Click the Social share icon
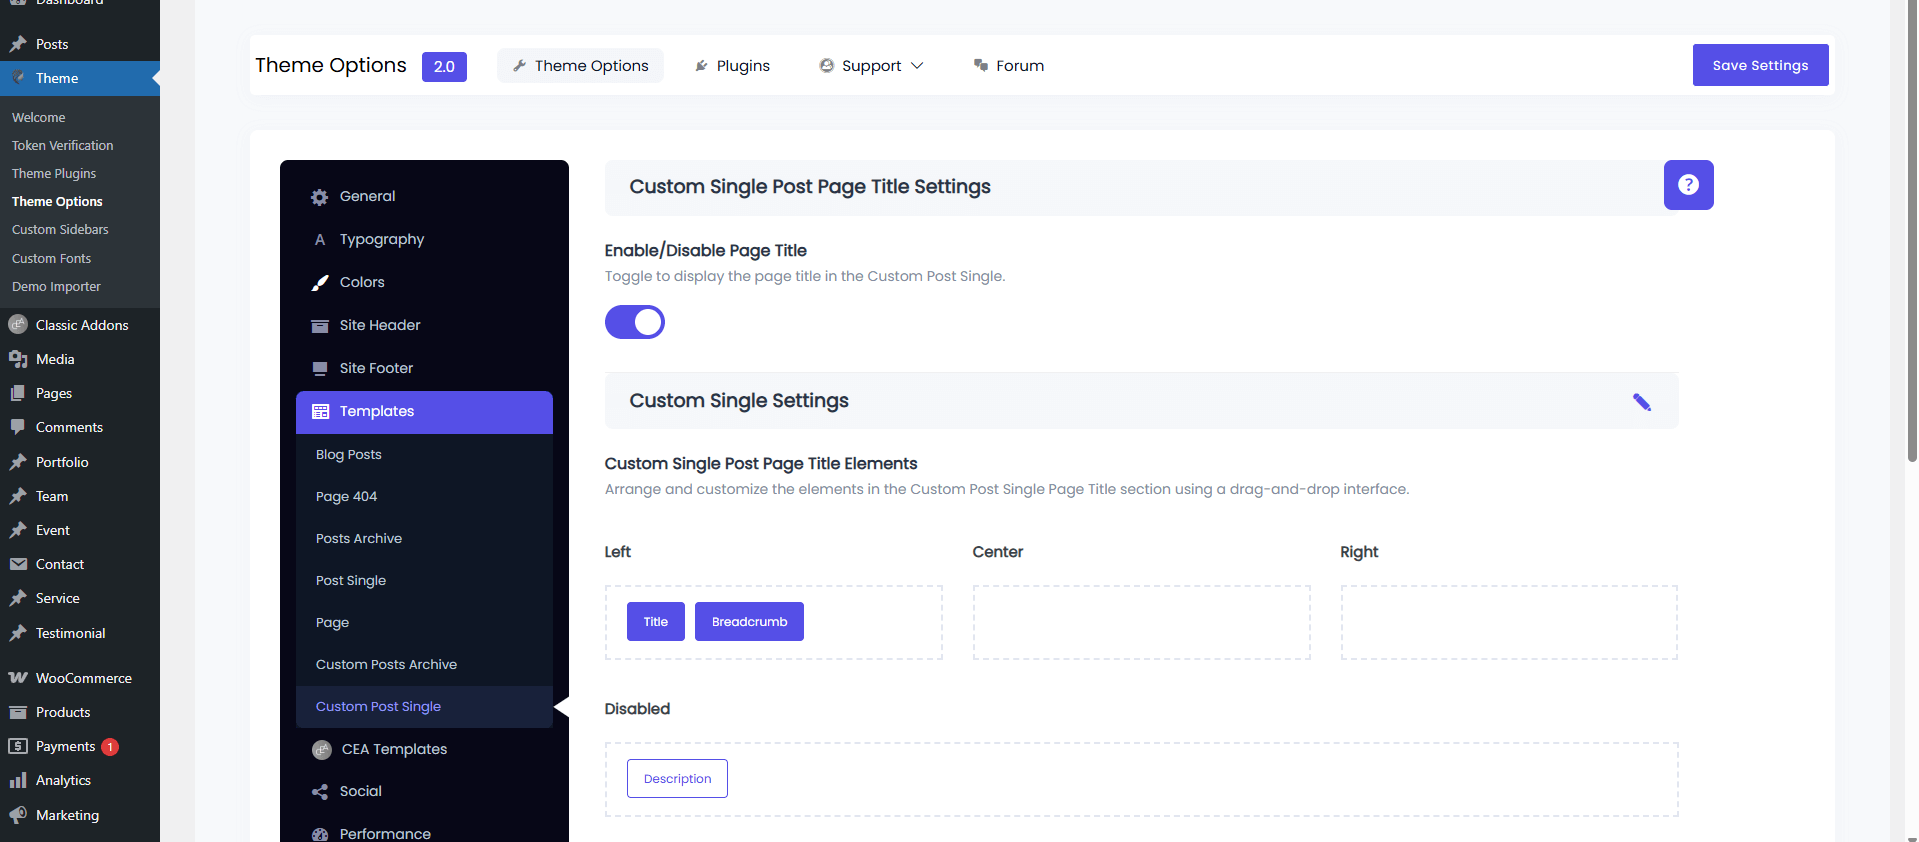Viewport: 1919px width, 842px height. click(x=320, y=792)
